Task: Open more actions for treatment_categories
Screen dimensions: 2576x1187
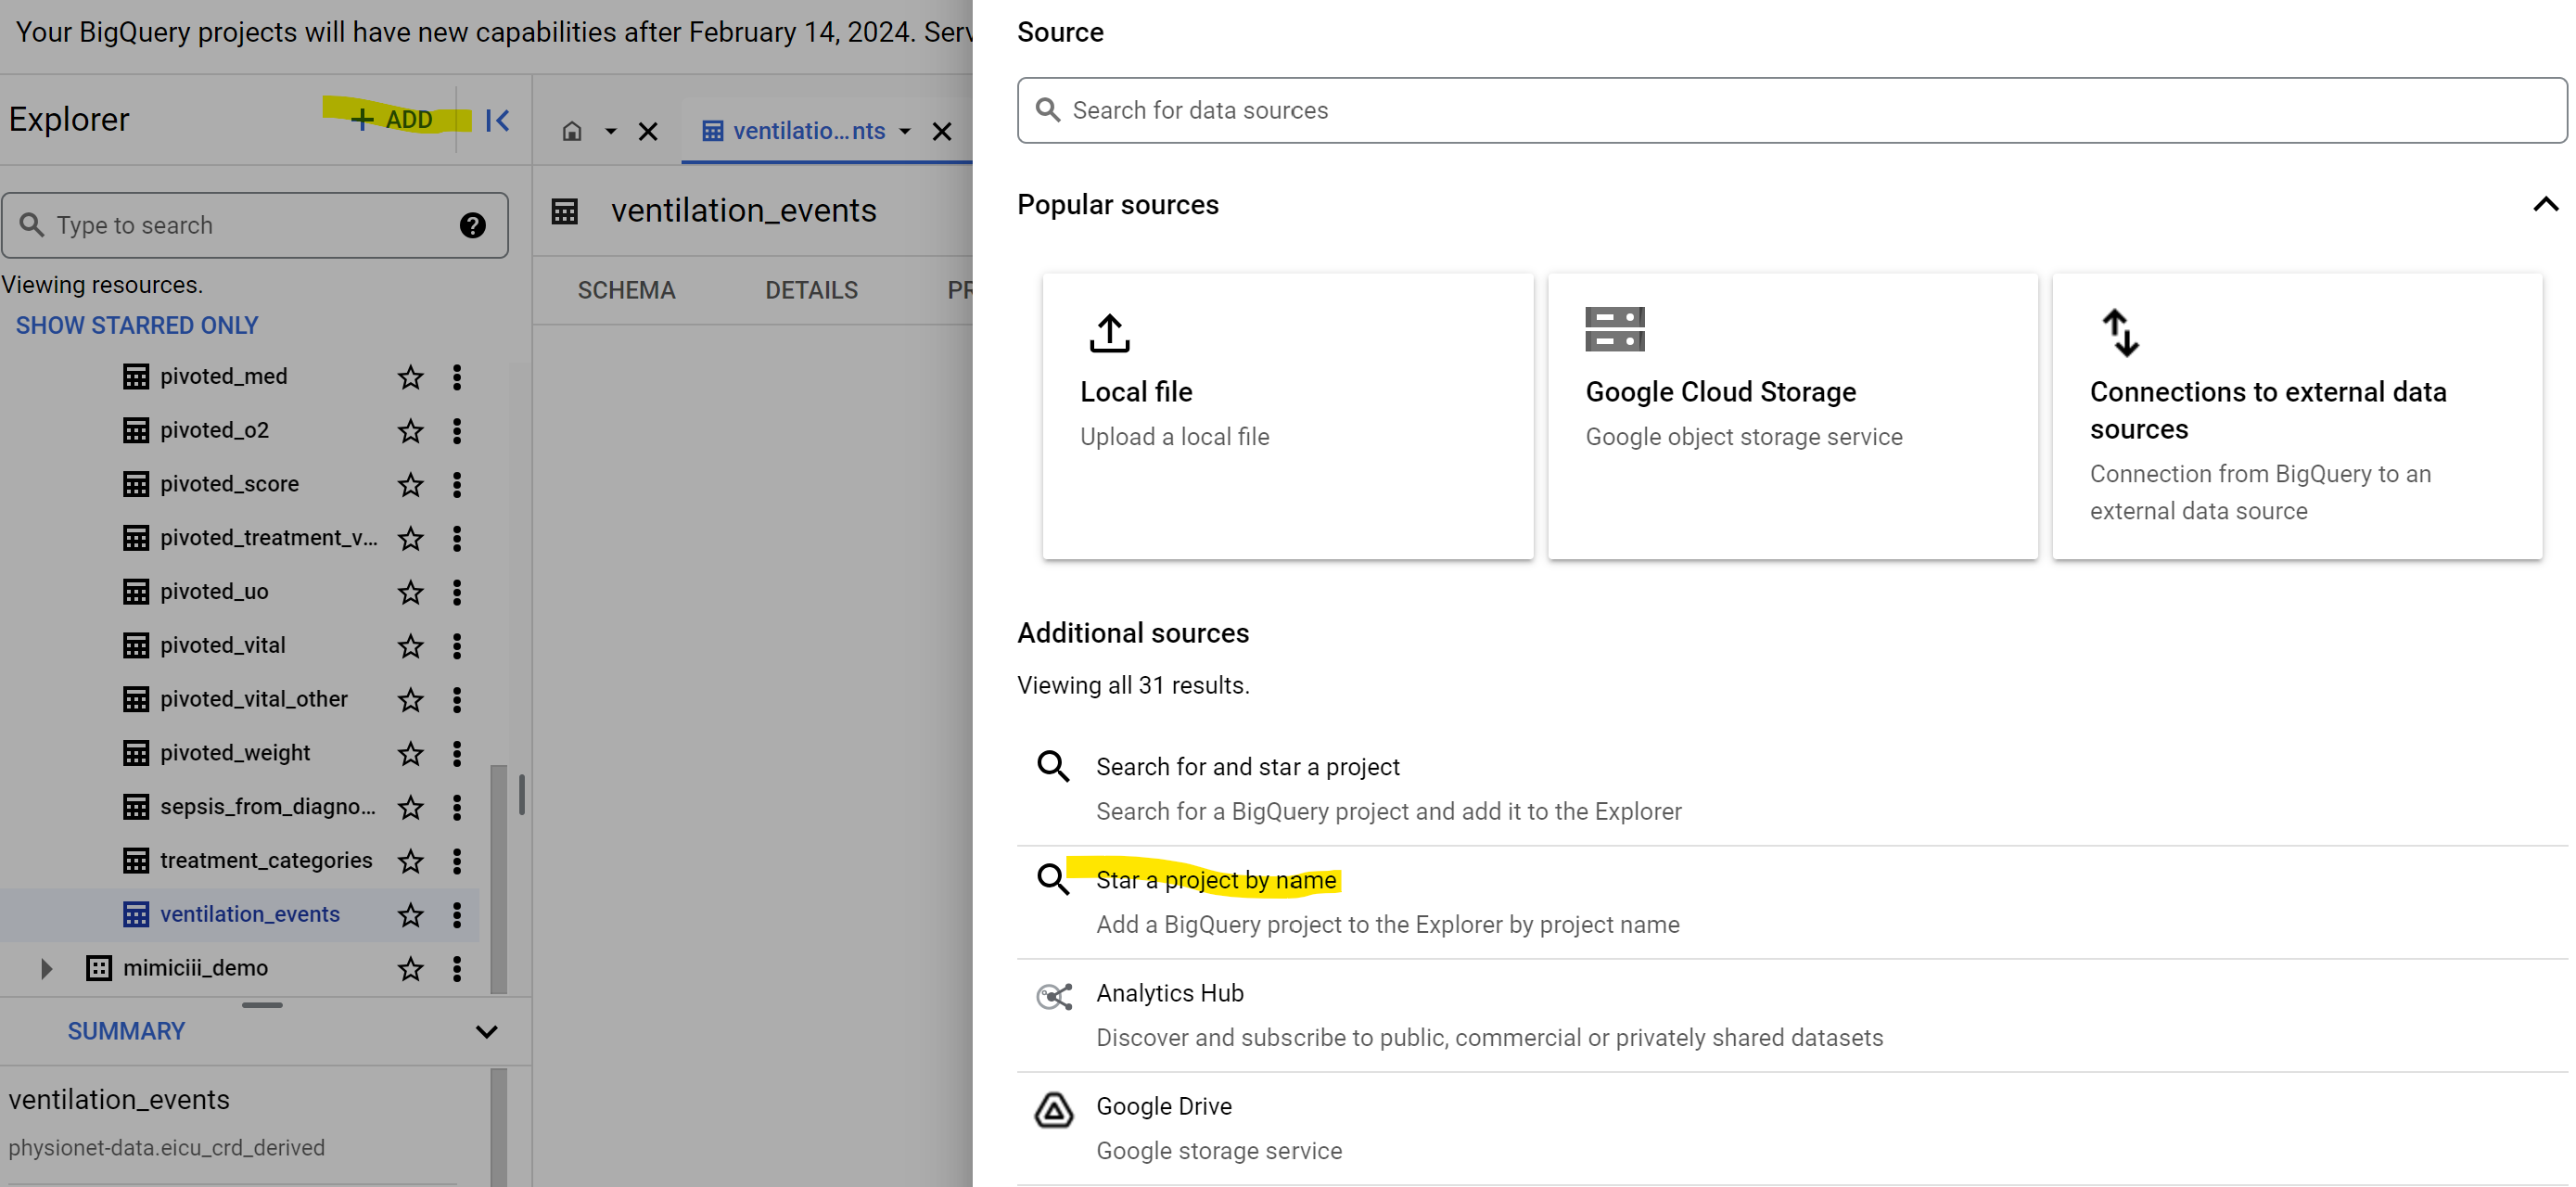Action: (457, 861)
